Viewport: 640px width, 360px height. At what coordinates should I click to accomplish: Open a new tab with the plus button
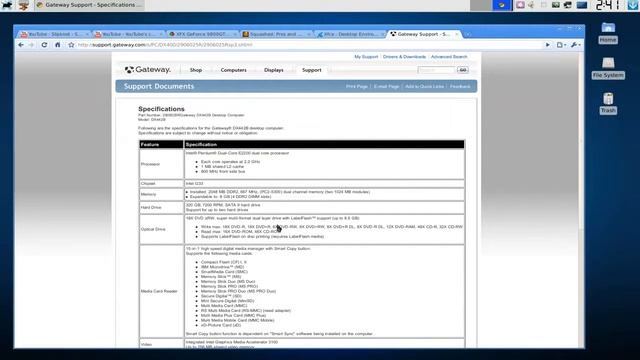click(x=468, y=34)
